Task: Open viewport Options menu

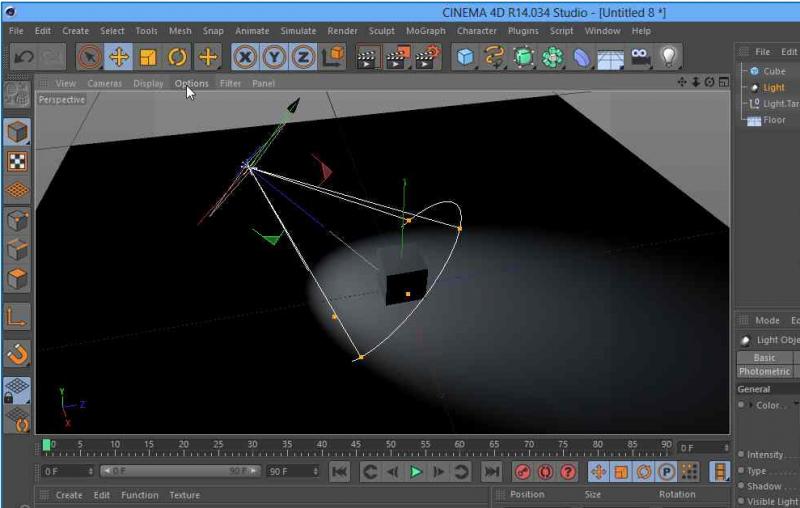Action: coord(191,83)
